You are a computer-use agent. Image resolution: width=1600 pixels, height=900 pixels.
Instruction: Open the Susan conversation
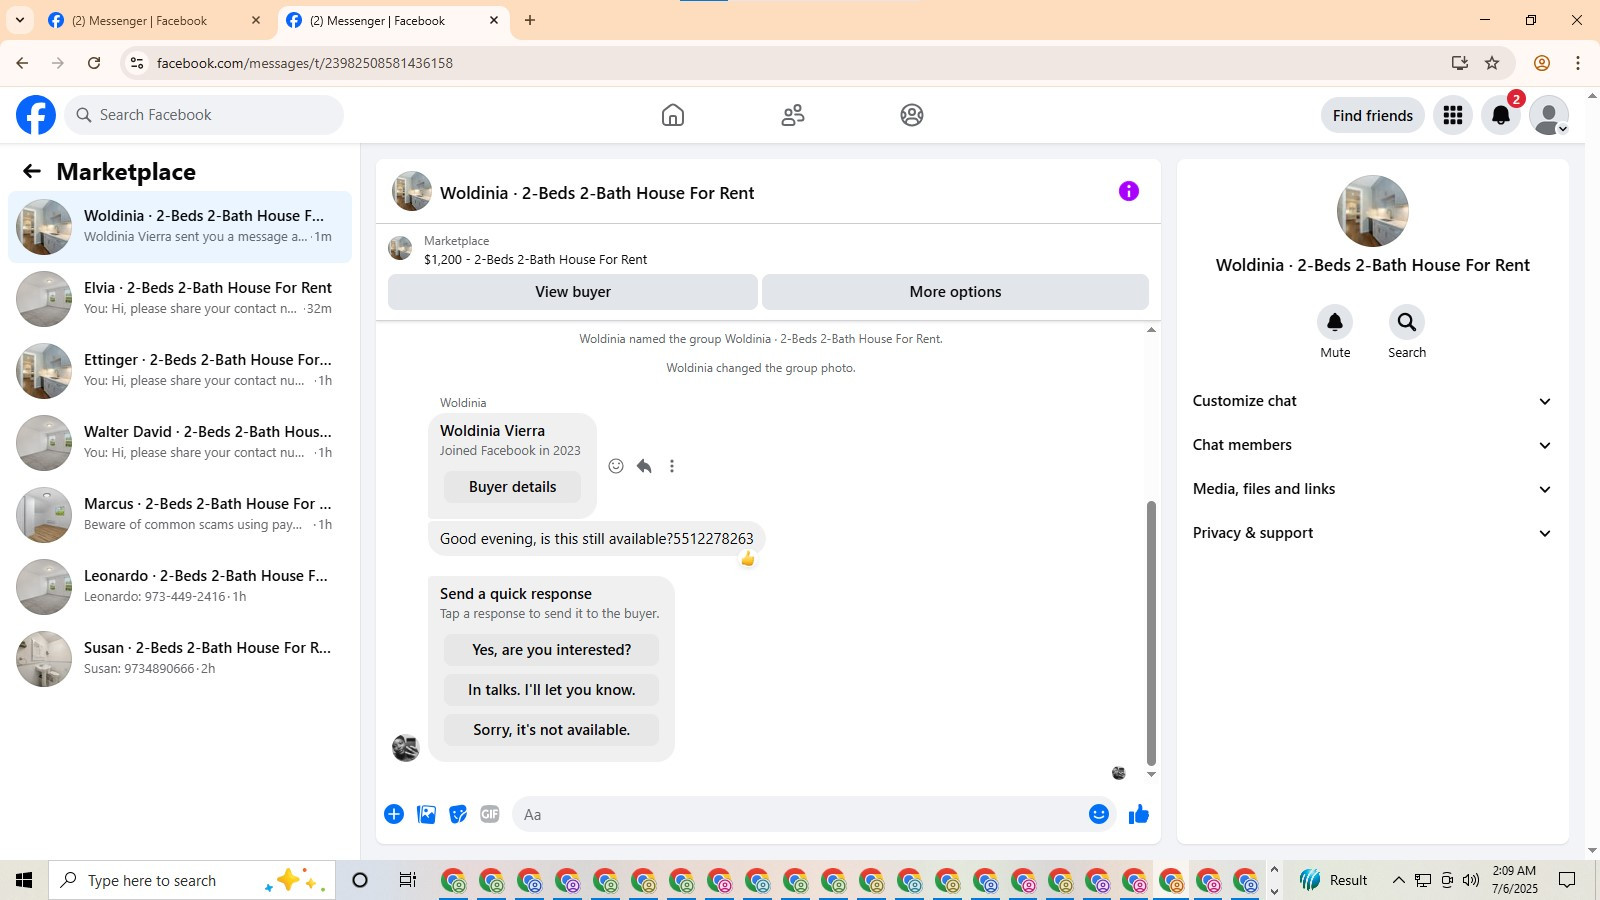180,659
